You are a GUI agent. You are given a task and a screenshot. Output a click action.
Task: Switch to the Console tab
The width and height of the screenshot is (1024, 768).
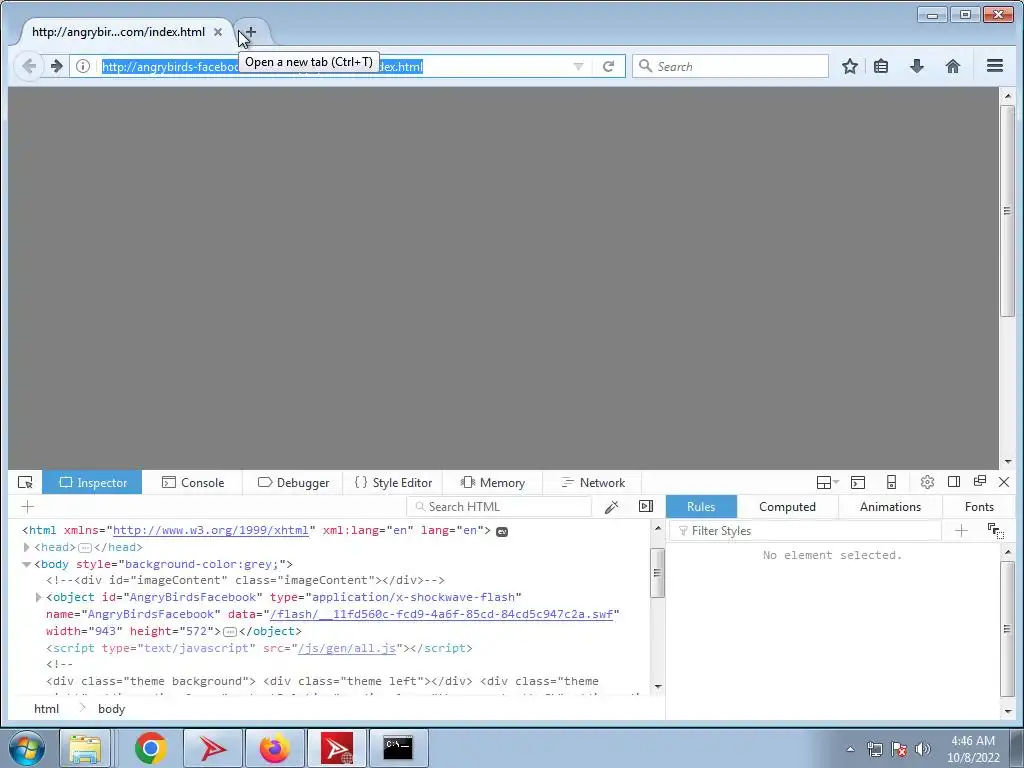193,483
